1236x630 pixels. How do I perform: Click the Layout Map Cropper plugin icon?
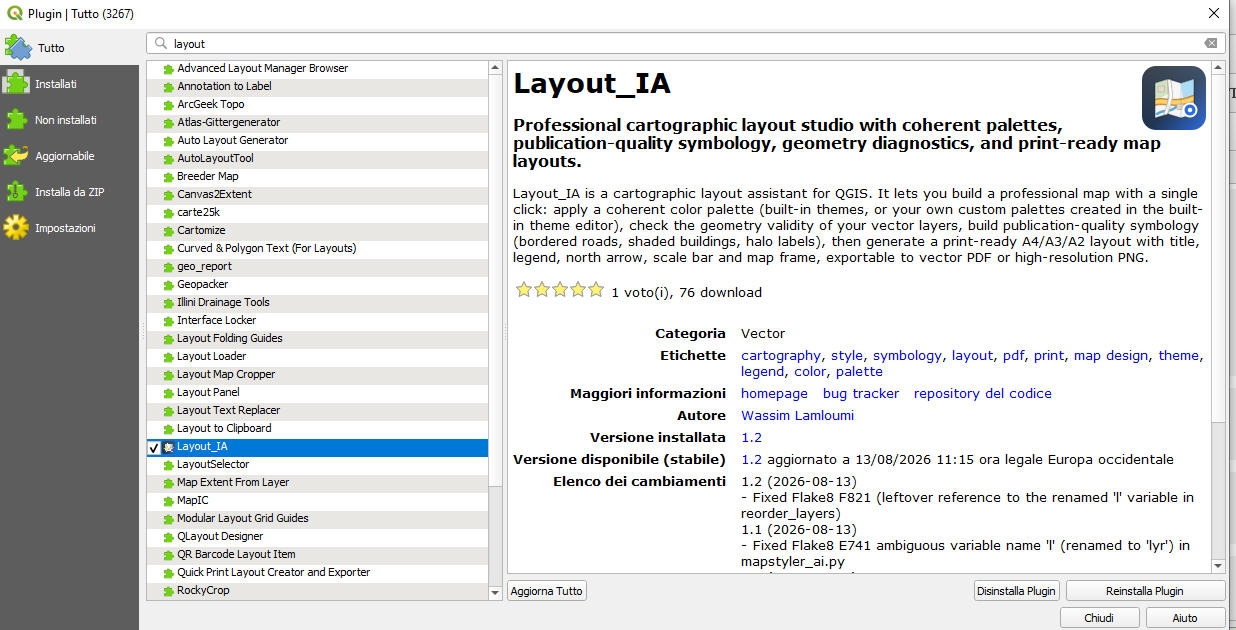point(168,375)
